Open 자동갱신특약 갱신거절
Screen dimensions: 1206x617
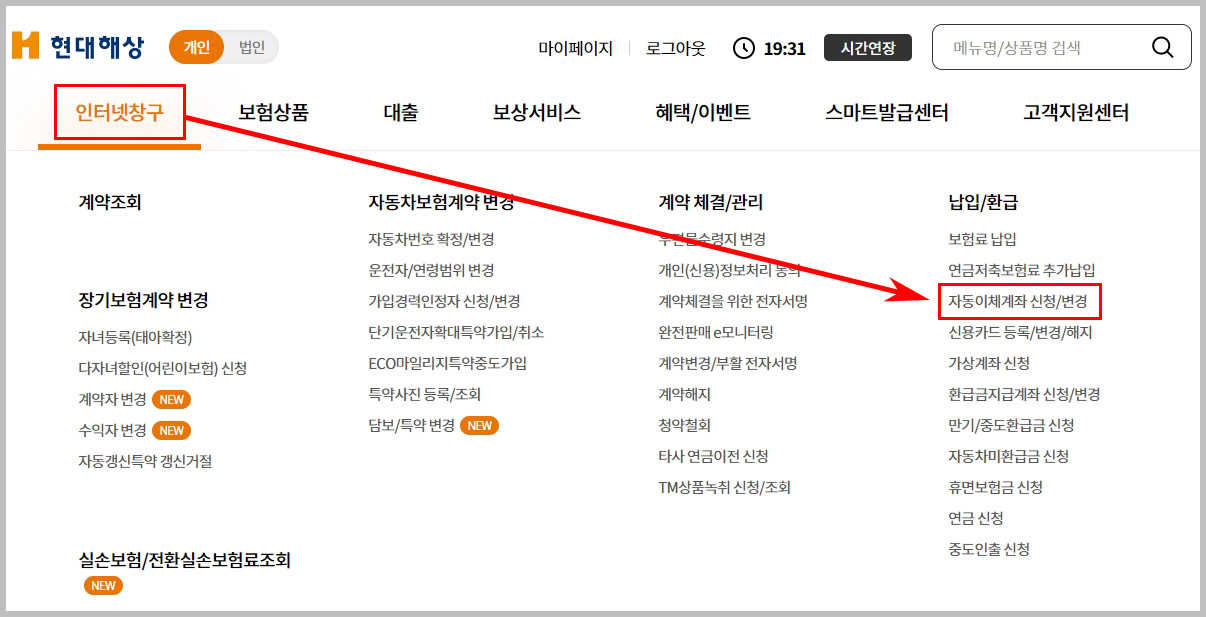[x=145, y=461]
